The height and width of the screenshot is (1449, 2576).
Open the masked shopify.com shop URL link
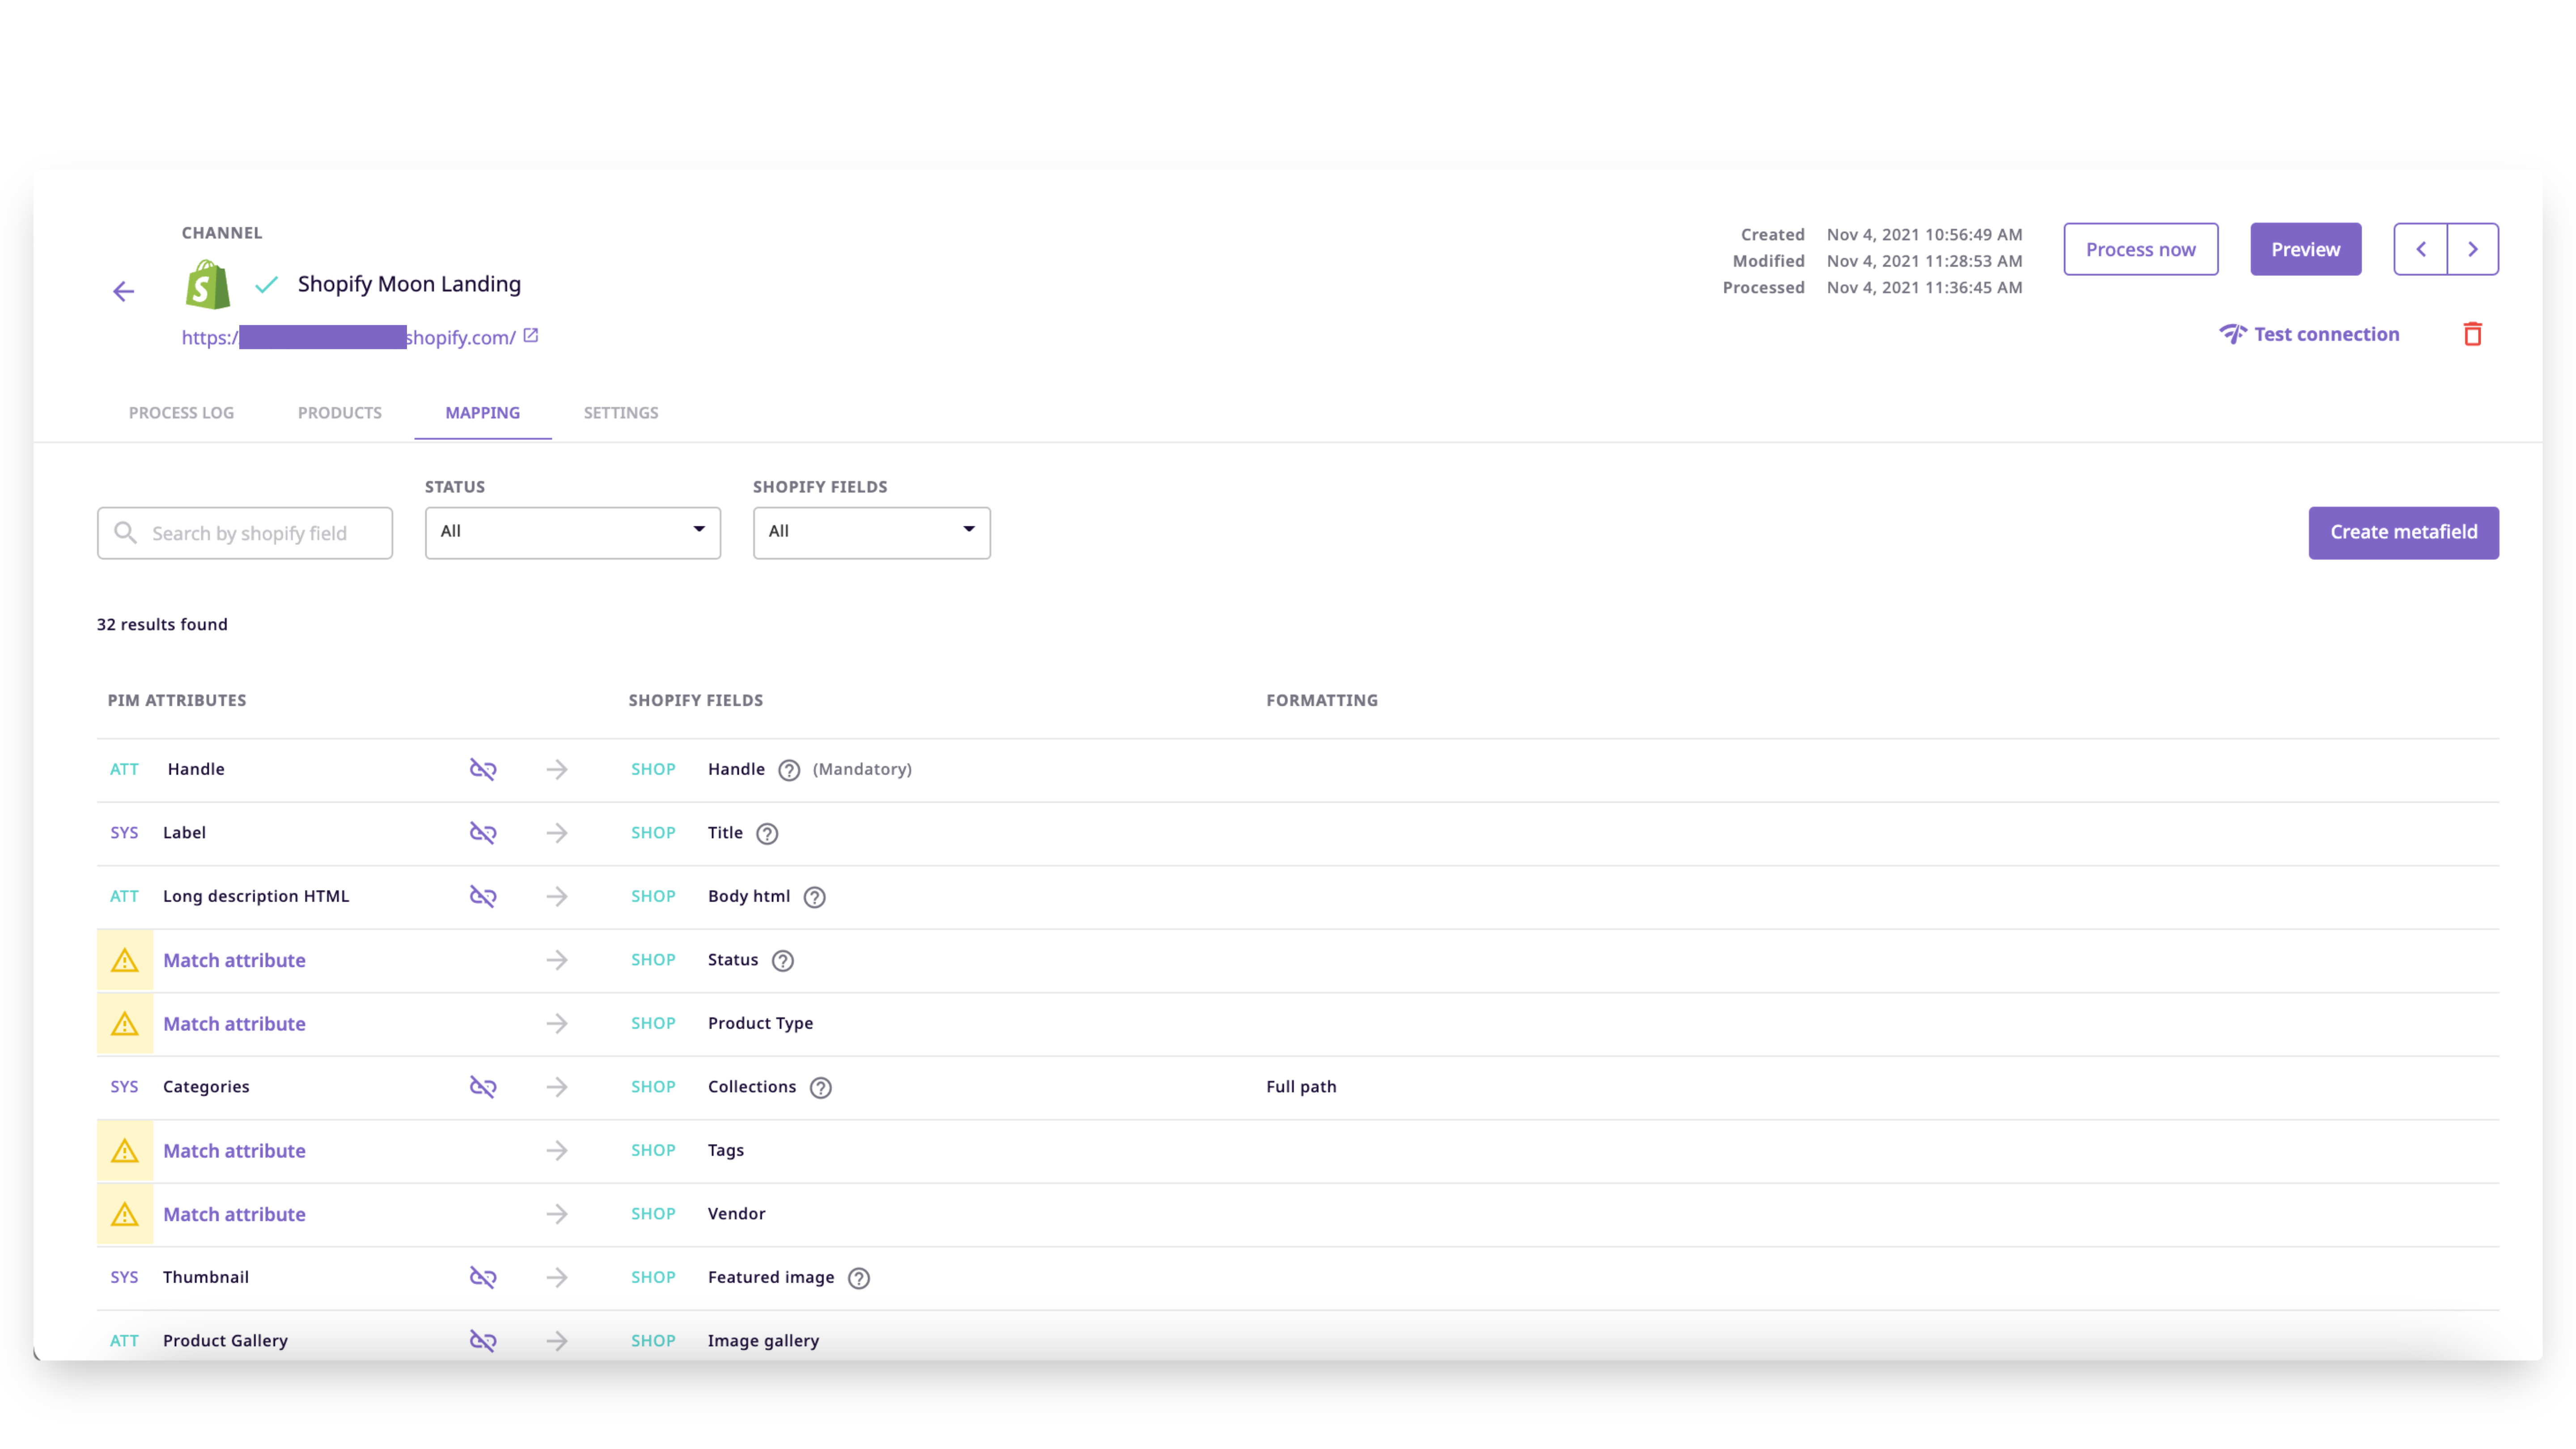(349, 337)
